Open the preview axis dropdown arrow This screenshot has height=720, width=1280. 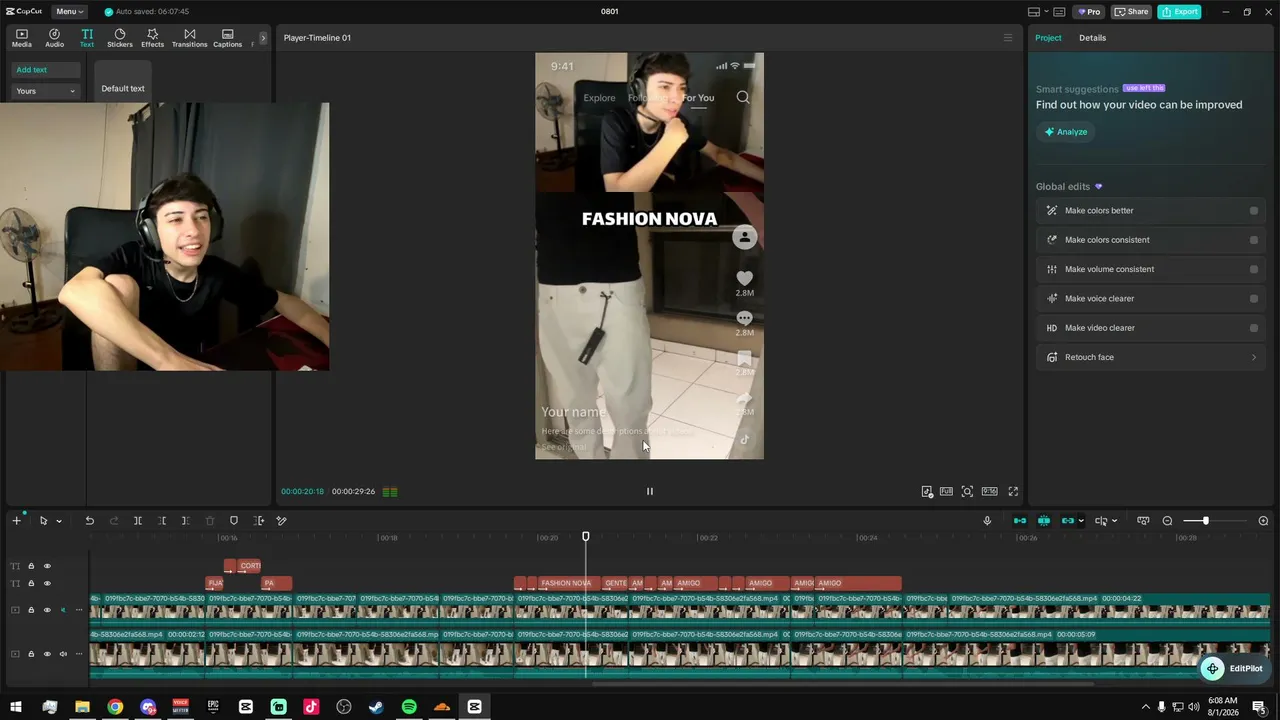click(x=1115, y=521)
